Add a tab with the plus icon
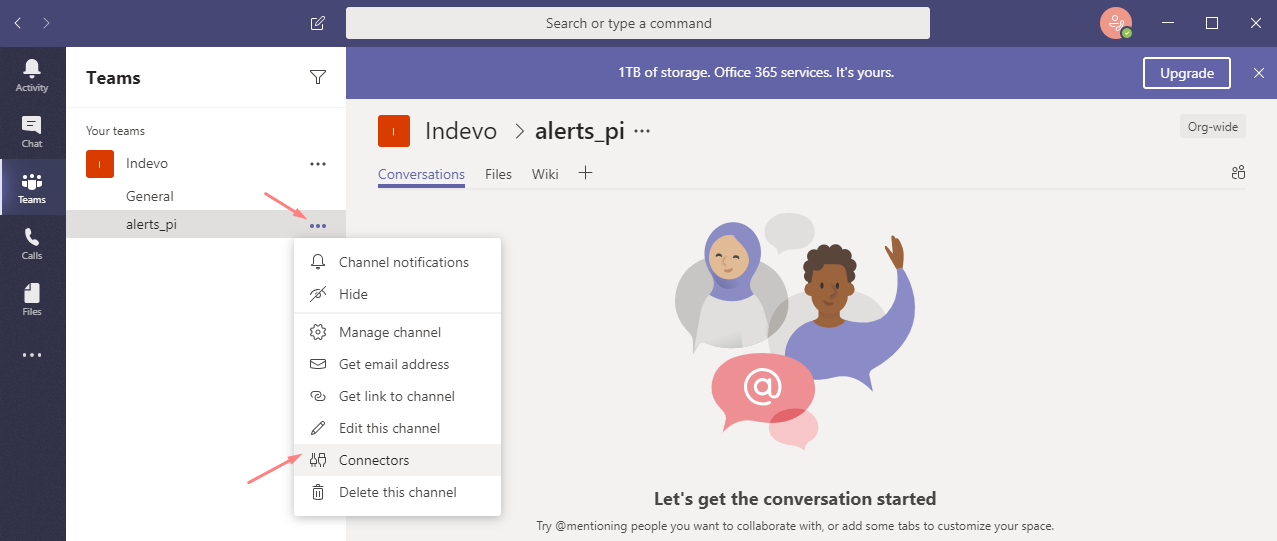The image size is (1277, 541). [586, 173]
